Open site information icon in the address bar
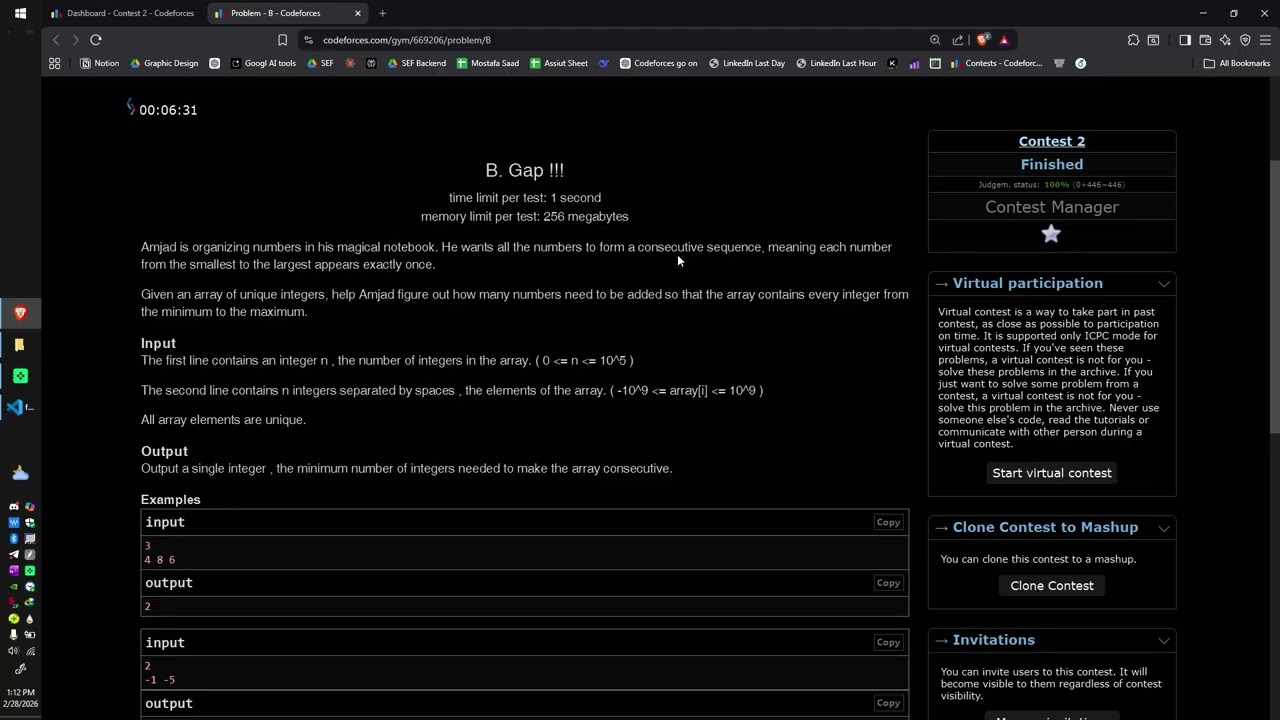Screen dimensions: 1280x720 (x=308, y=40)
